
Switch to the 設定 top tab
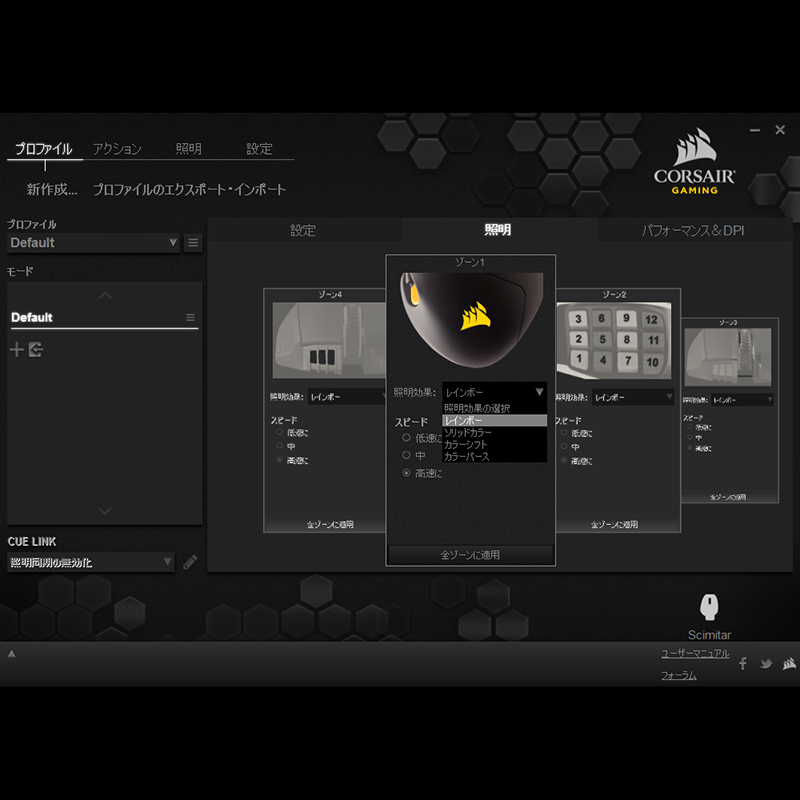pyautogui.click(x=259, y=148)
